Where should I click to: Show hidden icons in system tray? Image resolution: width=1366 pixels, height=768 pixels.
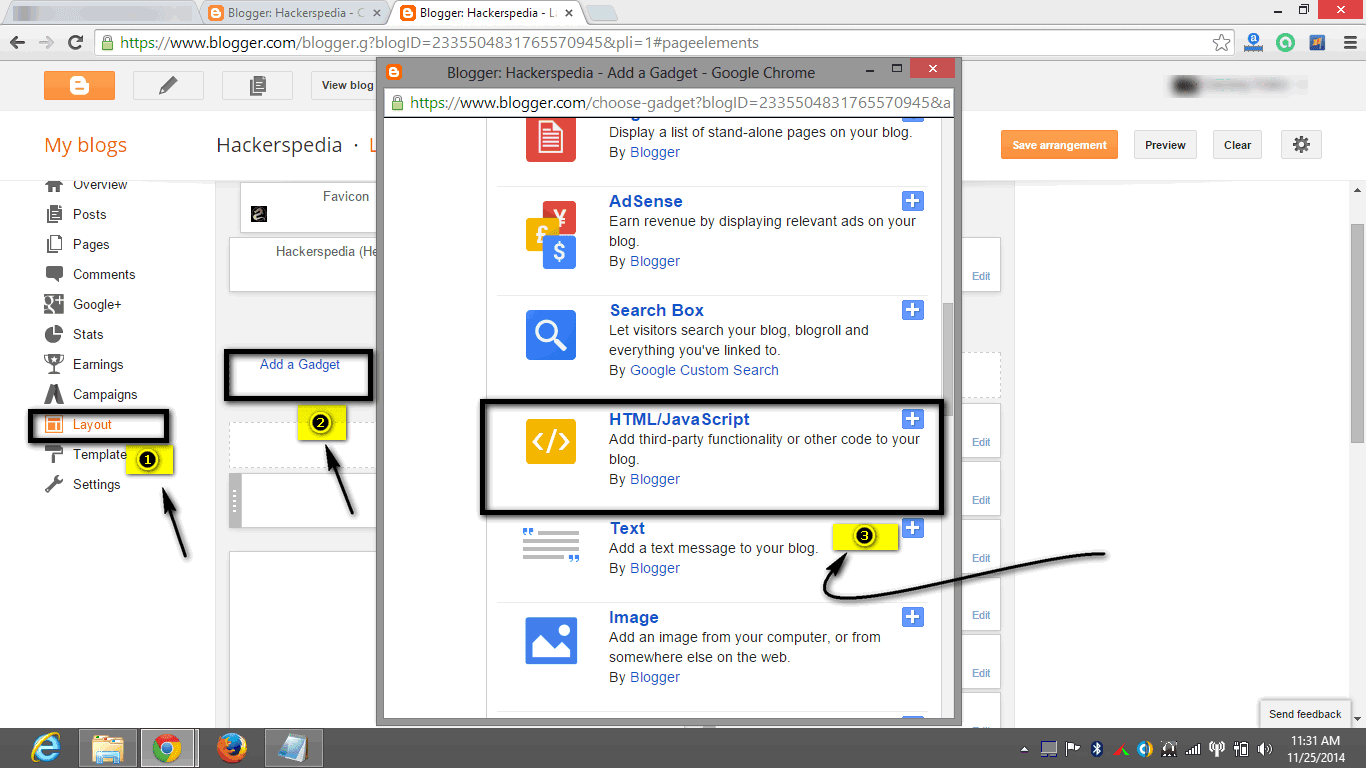coord(1024,749)
